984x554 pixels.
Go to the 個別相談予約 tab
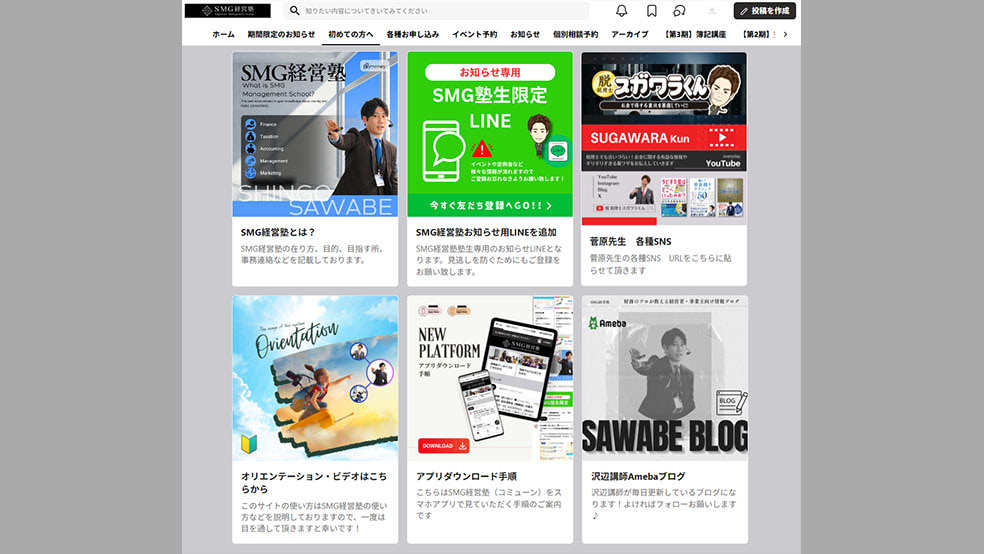click(575, 34)
